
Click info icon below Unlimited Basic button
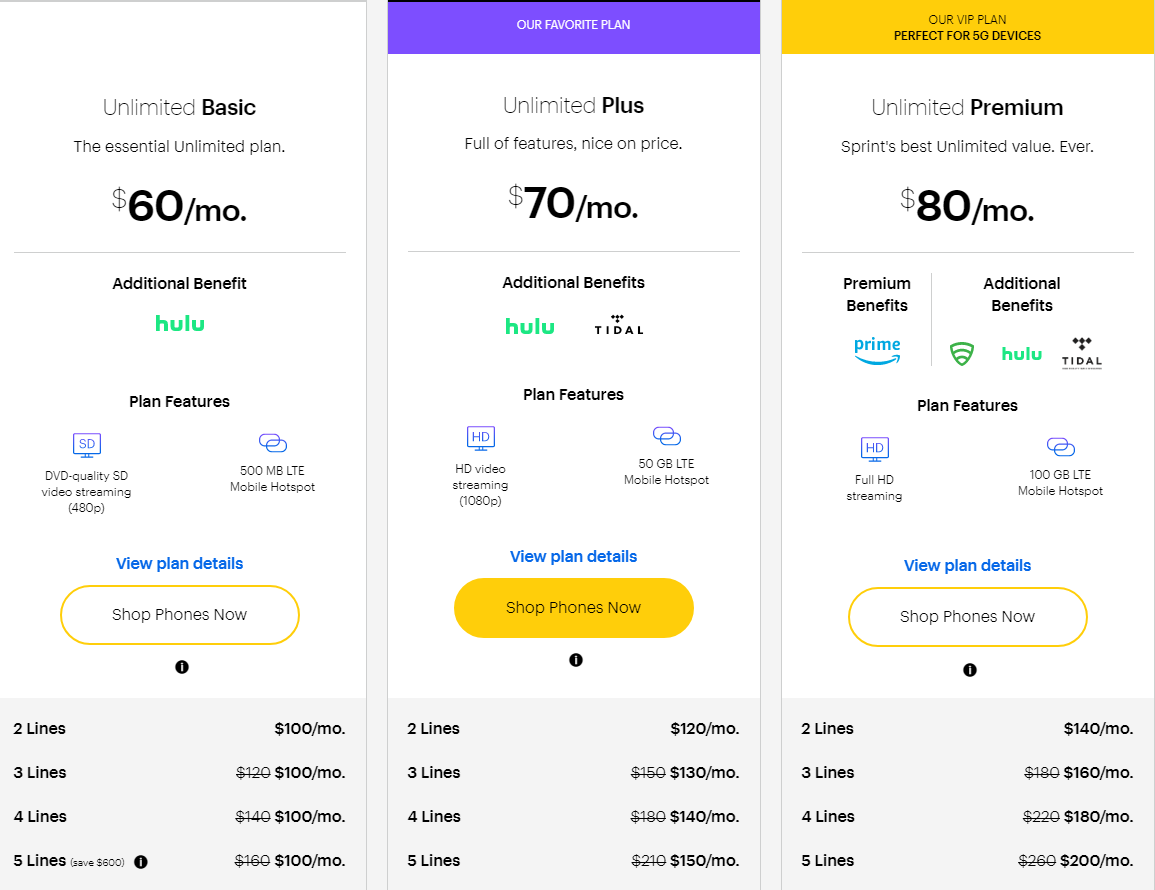[182, 667]
